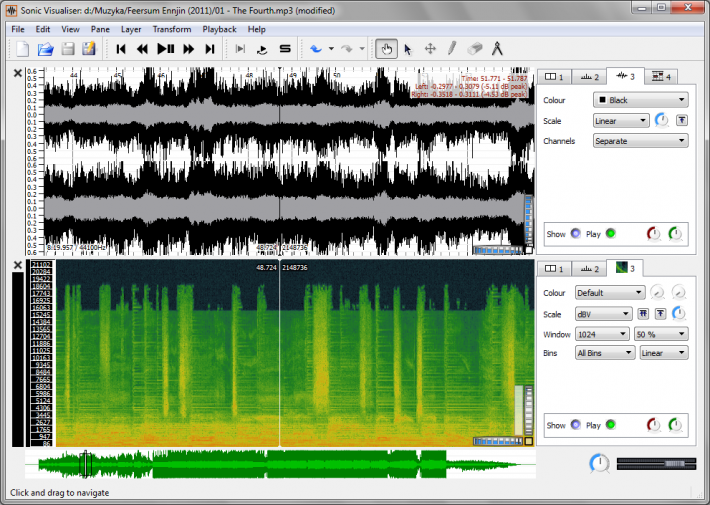This screenshot has width=710, height=505.
Task: Toggle spectrogram Normalize Columns button
Action: coord(643,313)
